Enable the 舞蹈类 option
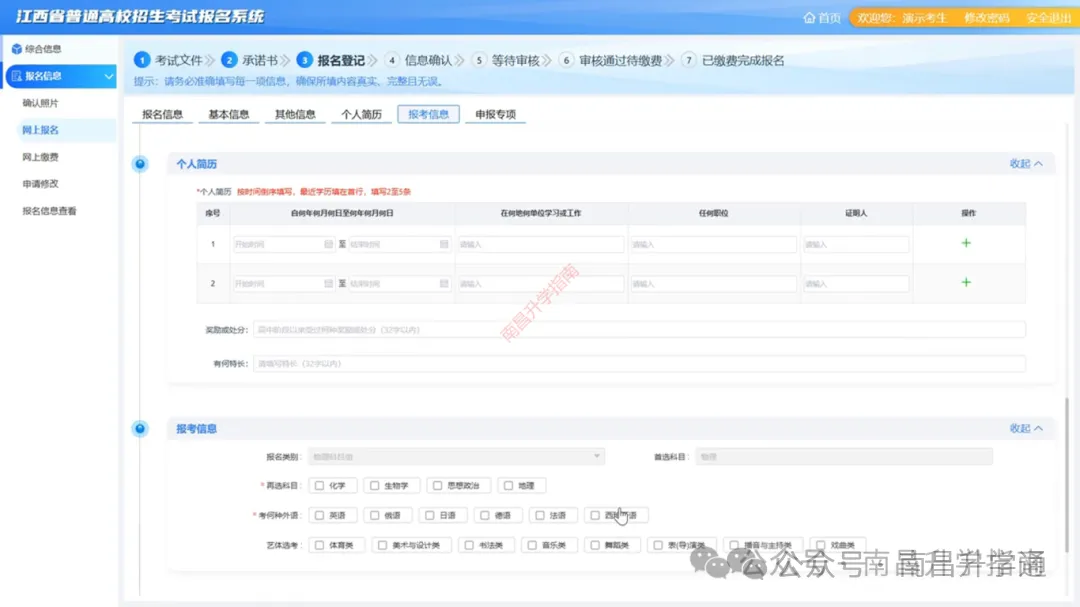1080x607 pixels. point(594,545)
